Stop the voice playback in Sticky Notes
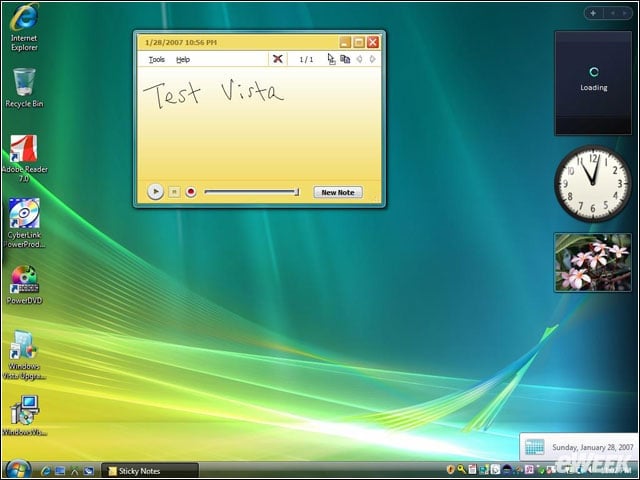The image size is (640, 480). [x=174, y=192]
